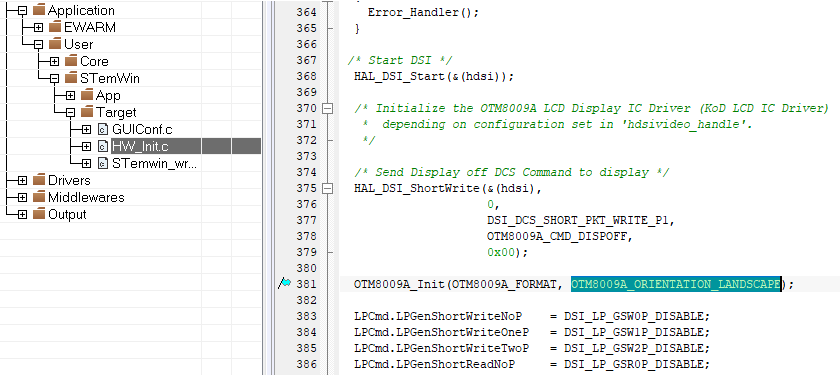Viewport: 840px width, 376px height.
Task: Select GUIConf.c in the project tree
Action: point(142,130)
